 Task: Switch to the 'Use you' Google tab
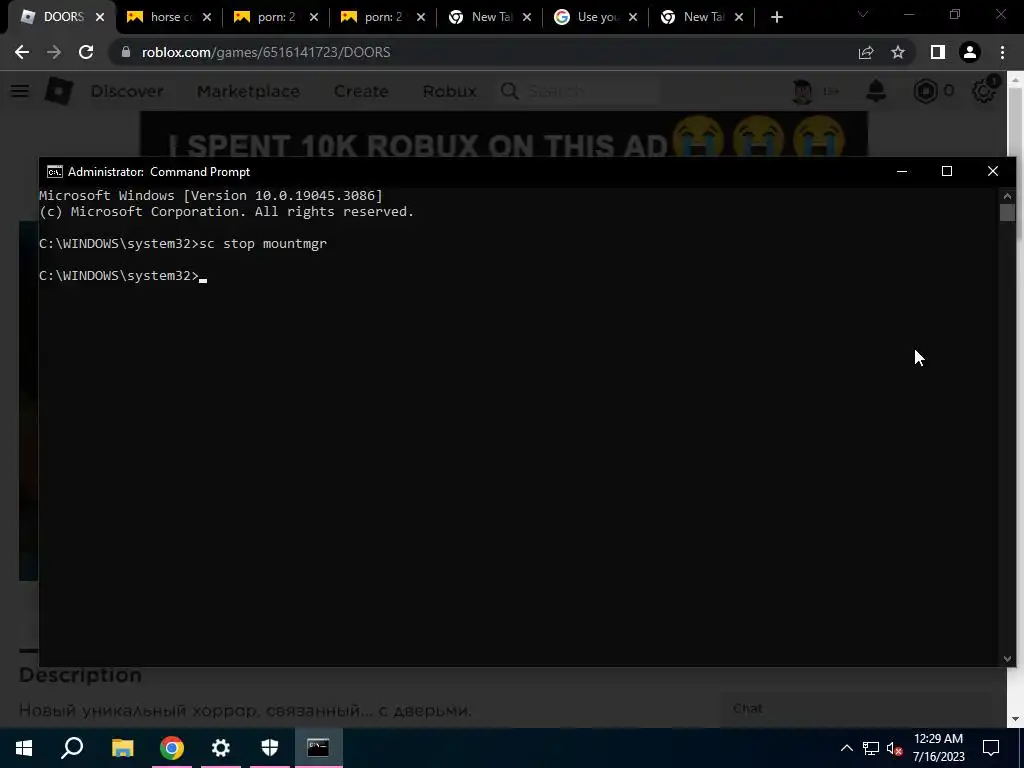point(596,17)
